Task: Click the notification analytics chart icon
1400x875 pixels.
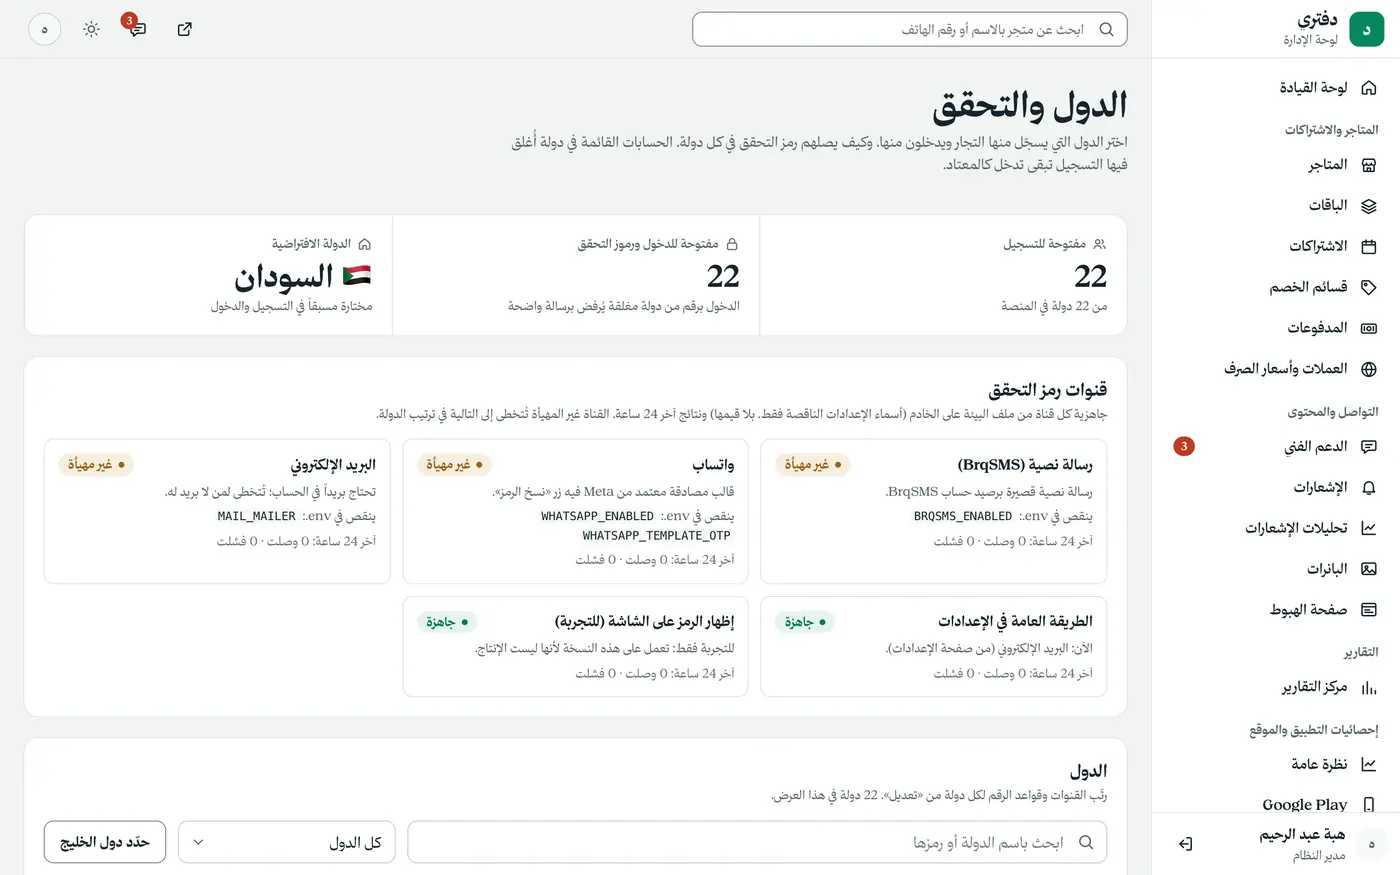Action: pos(1369,528)
